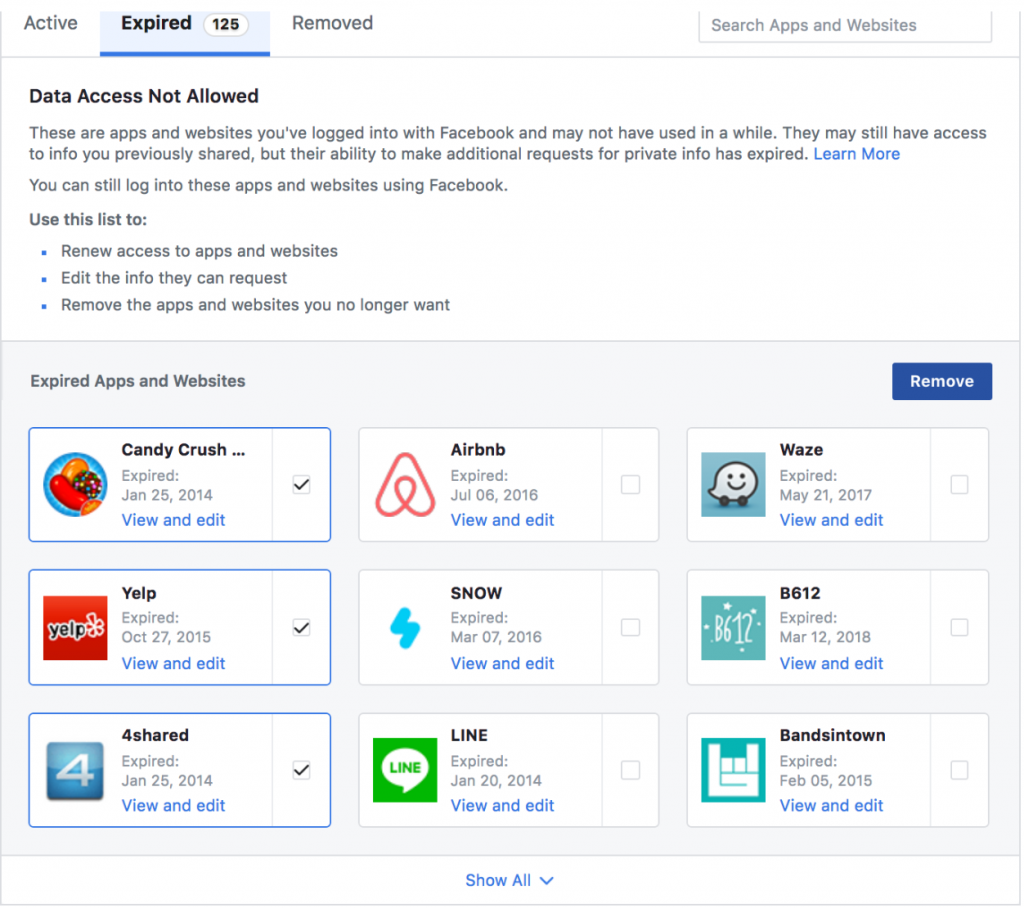The height and width of the screenshot is (908, 1024).
Task: Check the Airbnb selection checkbox
Action: tap(630, 484)
